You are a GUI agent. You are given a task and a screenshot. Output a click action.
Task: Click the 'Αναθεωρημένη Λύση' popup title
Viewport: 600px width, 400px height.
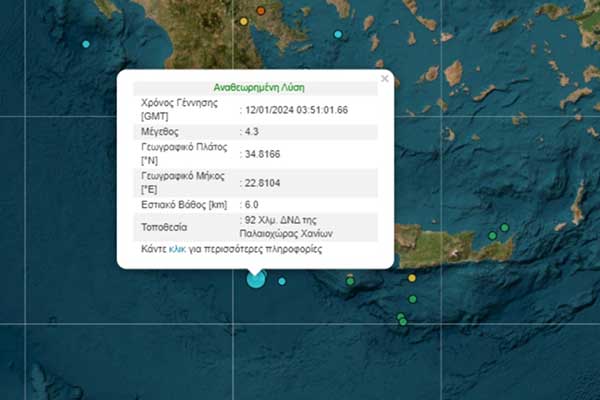254,87
